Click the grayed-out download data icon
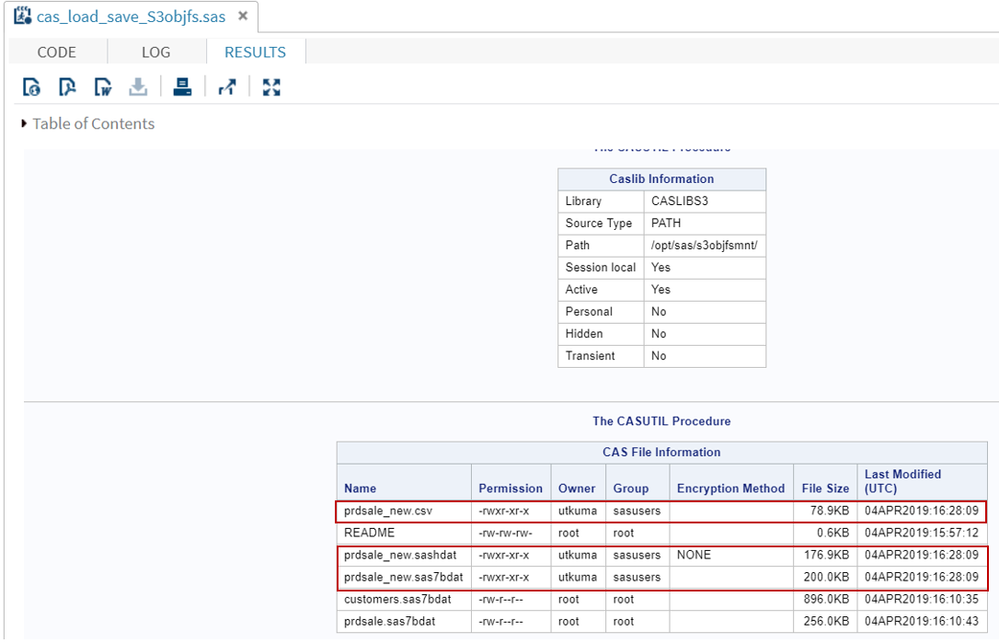The height and width of the screenshot is (643, 999). click(x=138, y=88)
